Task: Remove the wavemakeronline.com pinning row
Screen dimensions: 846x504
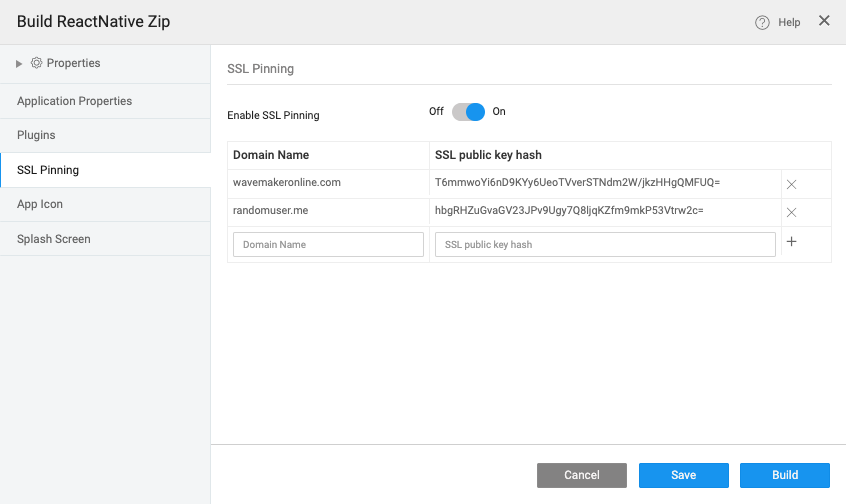Action: coord(791,184)
